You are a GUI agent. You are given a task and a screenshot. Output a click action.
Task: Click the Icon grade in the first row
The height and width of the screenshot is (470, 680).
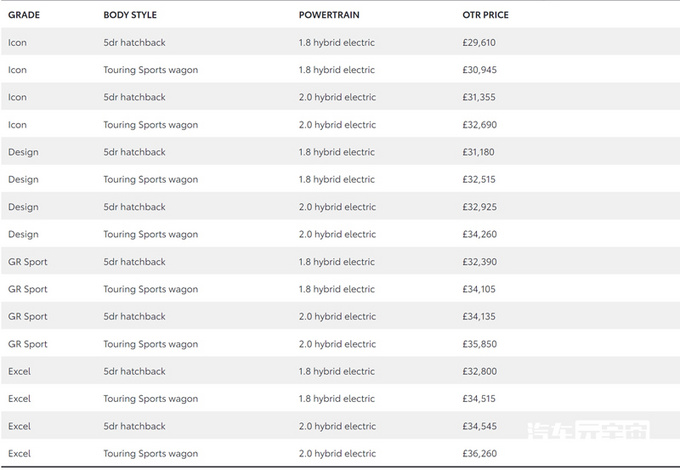point(18,43)
